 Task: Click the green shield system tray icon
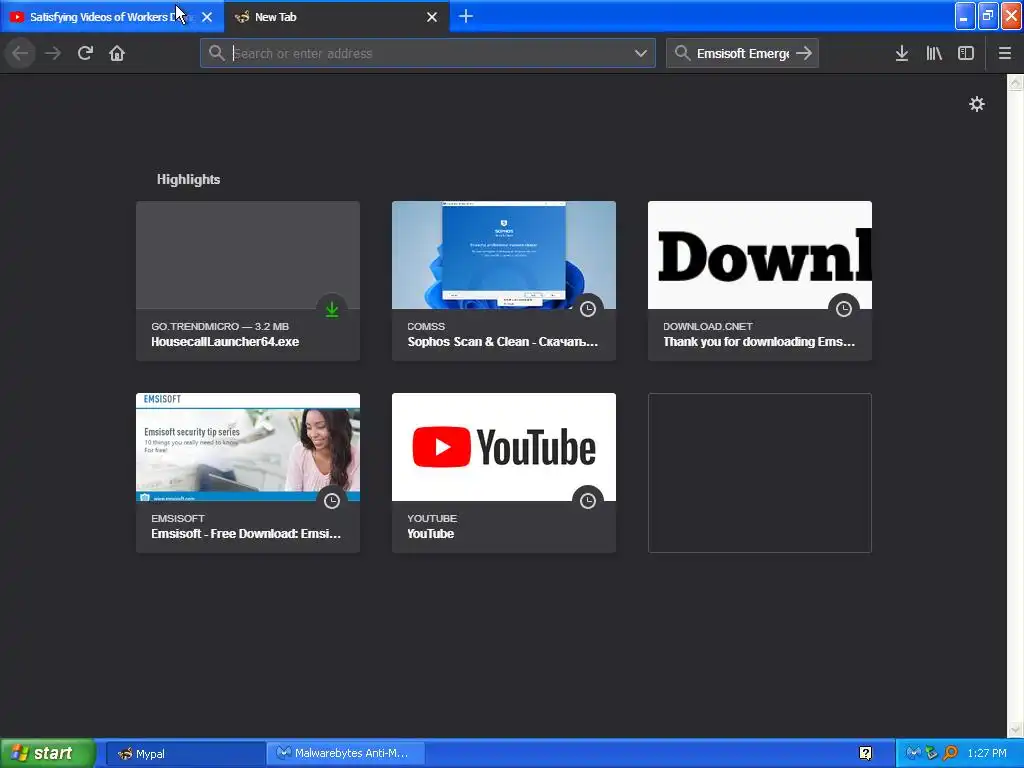931,754
